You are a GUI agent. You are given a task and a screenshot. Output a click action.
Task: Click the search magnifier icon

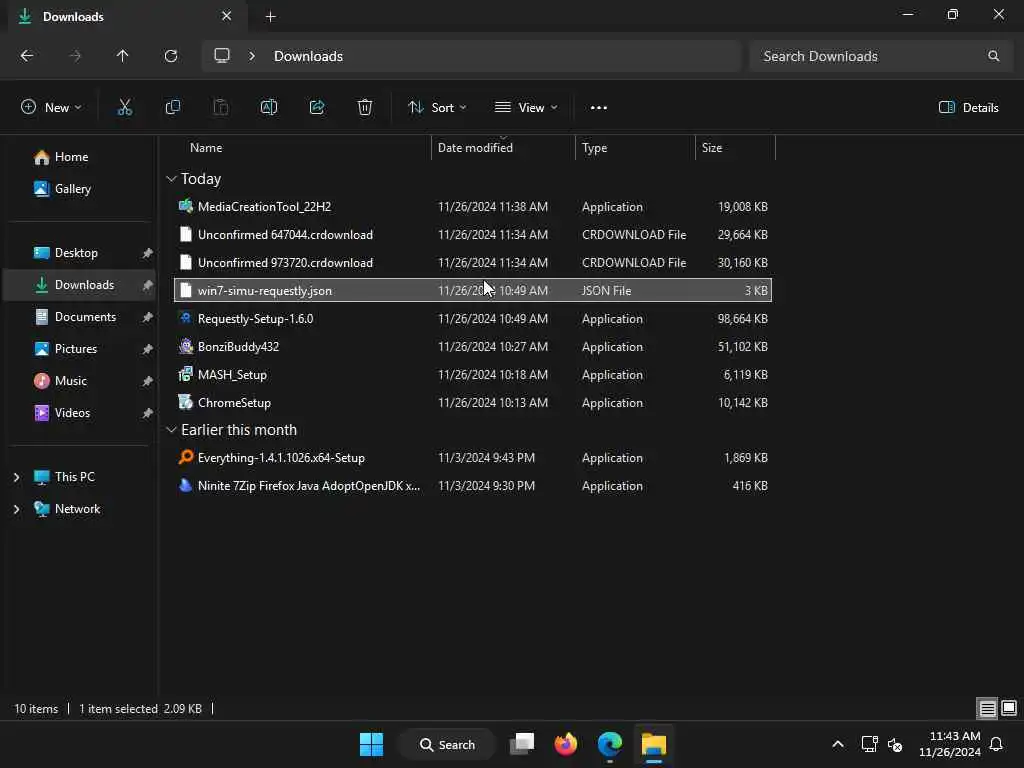(993, 56)
